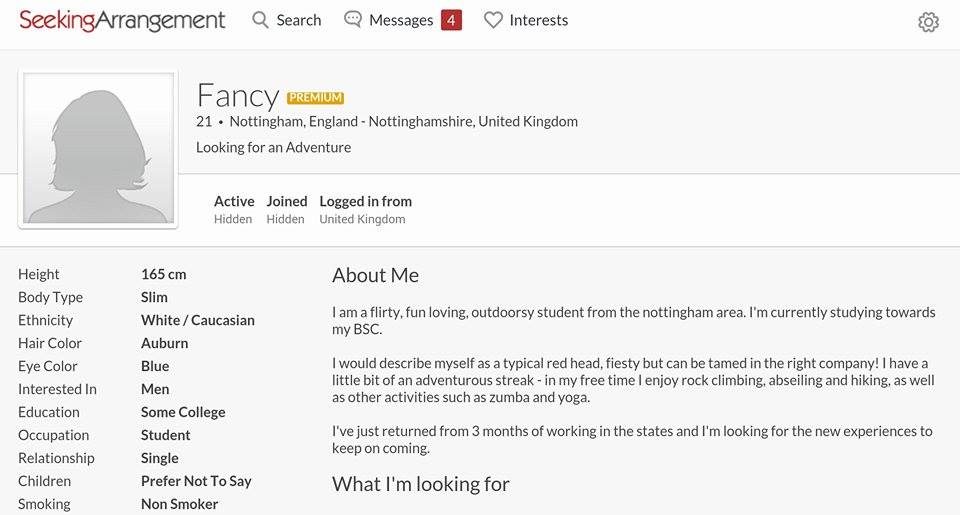
Task: Click the Logged in from United Kingdom info
Action: 366,209
